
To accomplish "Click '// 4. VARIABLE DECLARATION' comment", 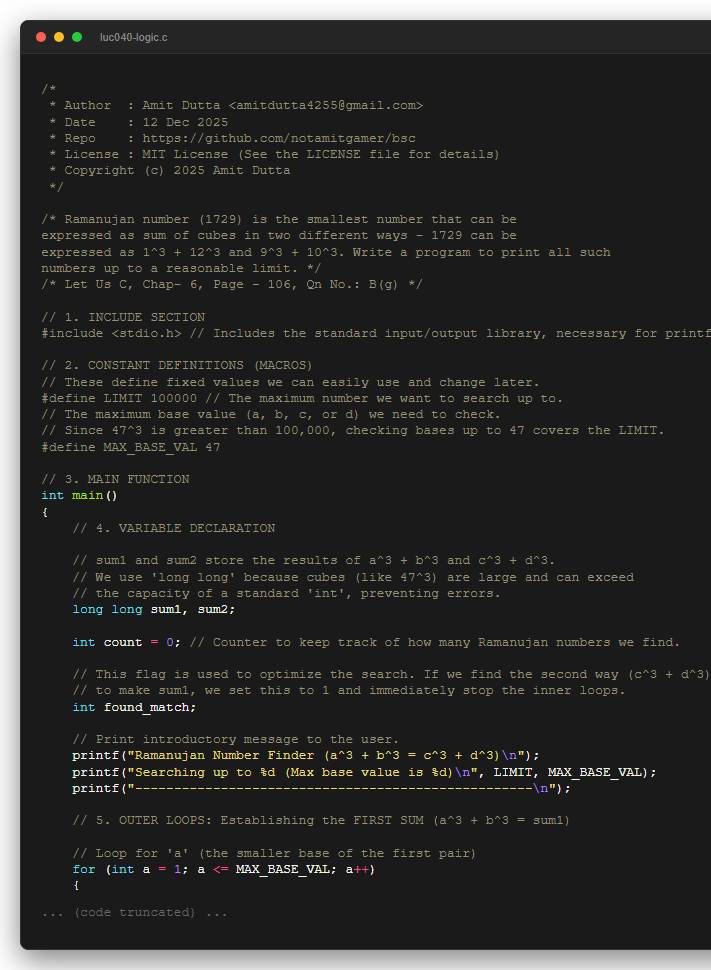I will [174, 528].
